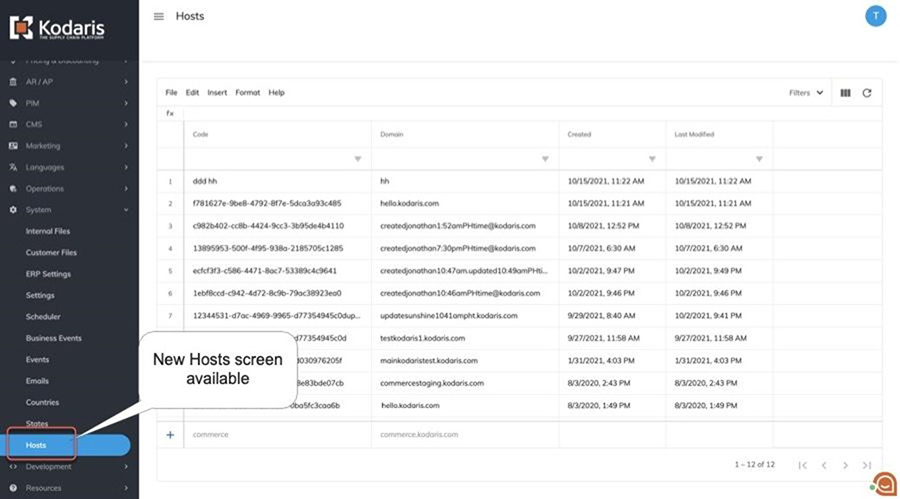Select the Hosts sidebar item
Viewport: 900px width, 499px height.
[65, 445]
